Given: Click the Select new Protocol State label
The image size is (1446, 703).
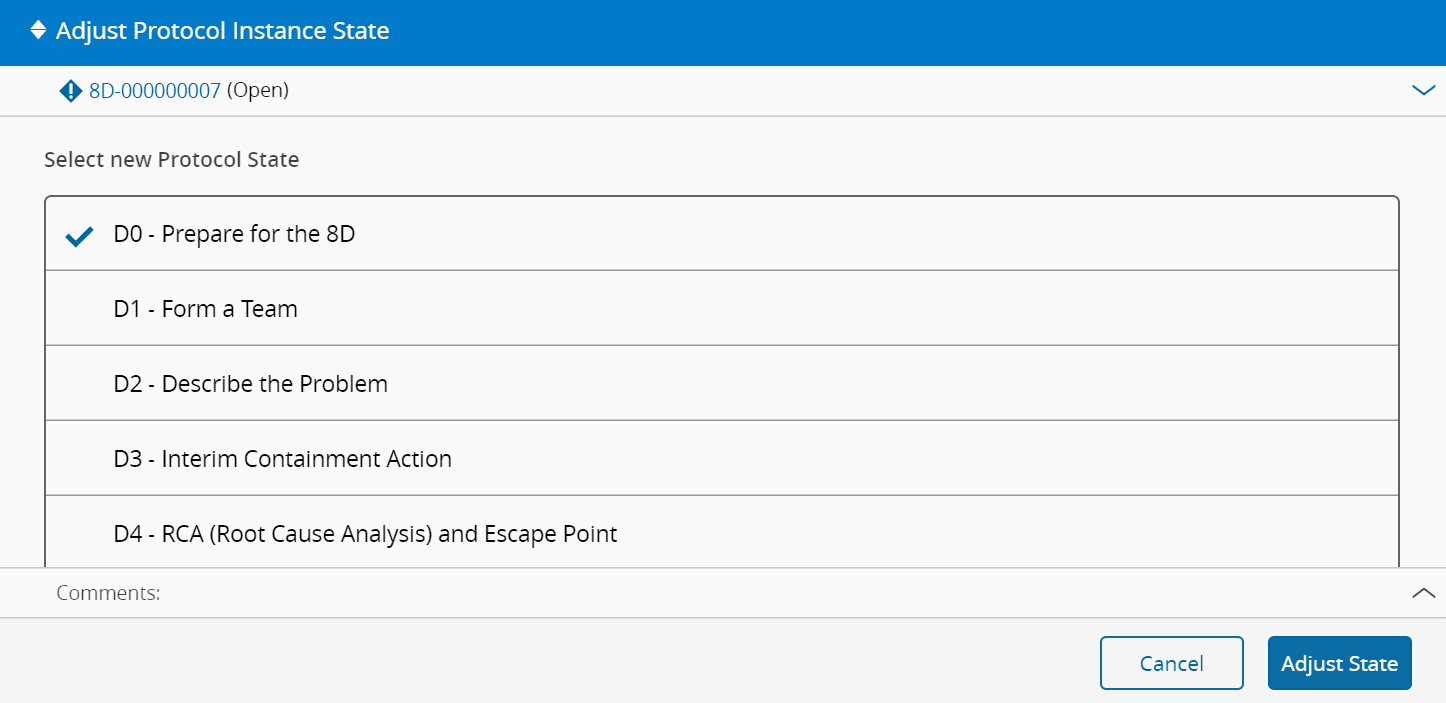Looking at the screenshot, I should pyautogui.click(x=171, y=159).
